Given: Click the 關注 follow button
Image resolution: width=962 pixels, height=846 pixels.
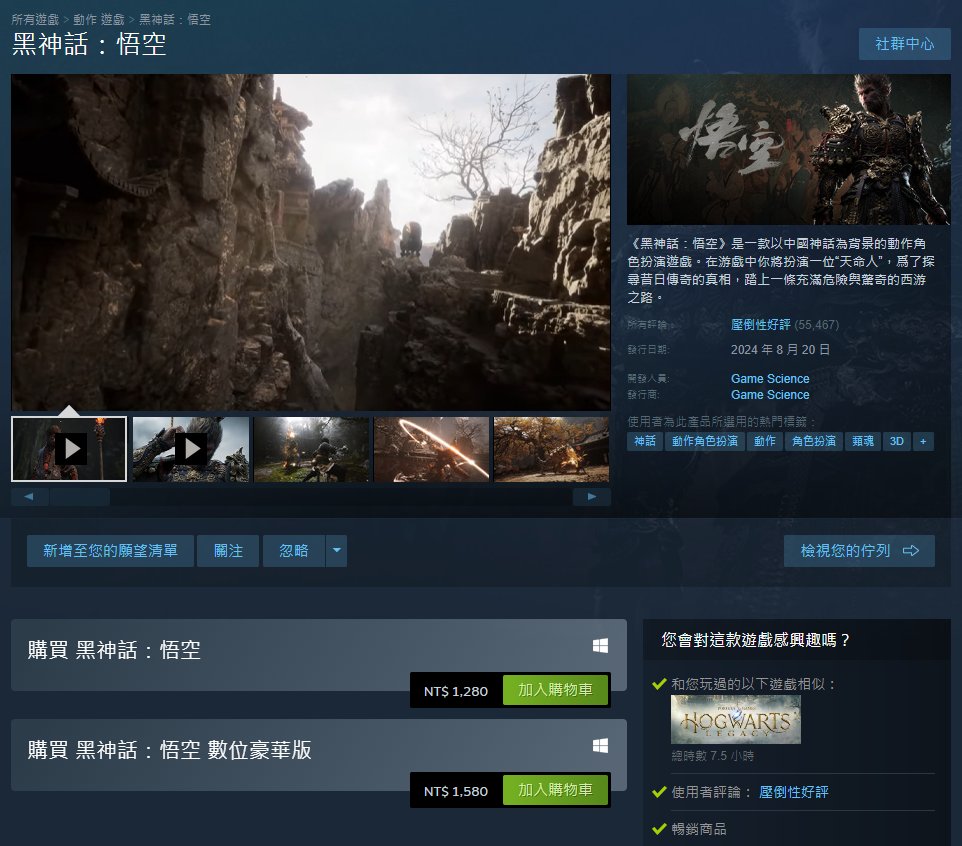Looking at the screenshot, I should (228, 550).
